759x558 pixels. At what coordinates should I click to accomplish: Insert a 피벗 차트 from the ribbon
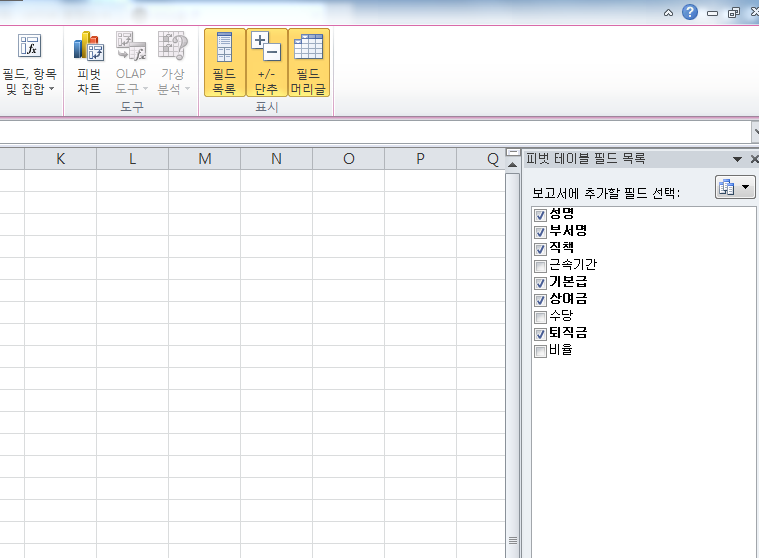[x=89, y=63]
